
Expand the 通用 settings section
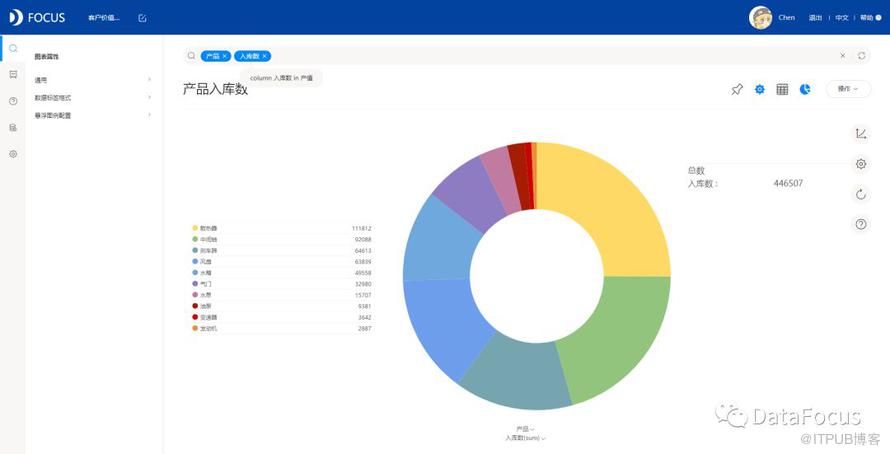[x=93, y=80]
